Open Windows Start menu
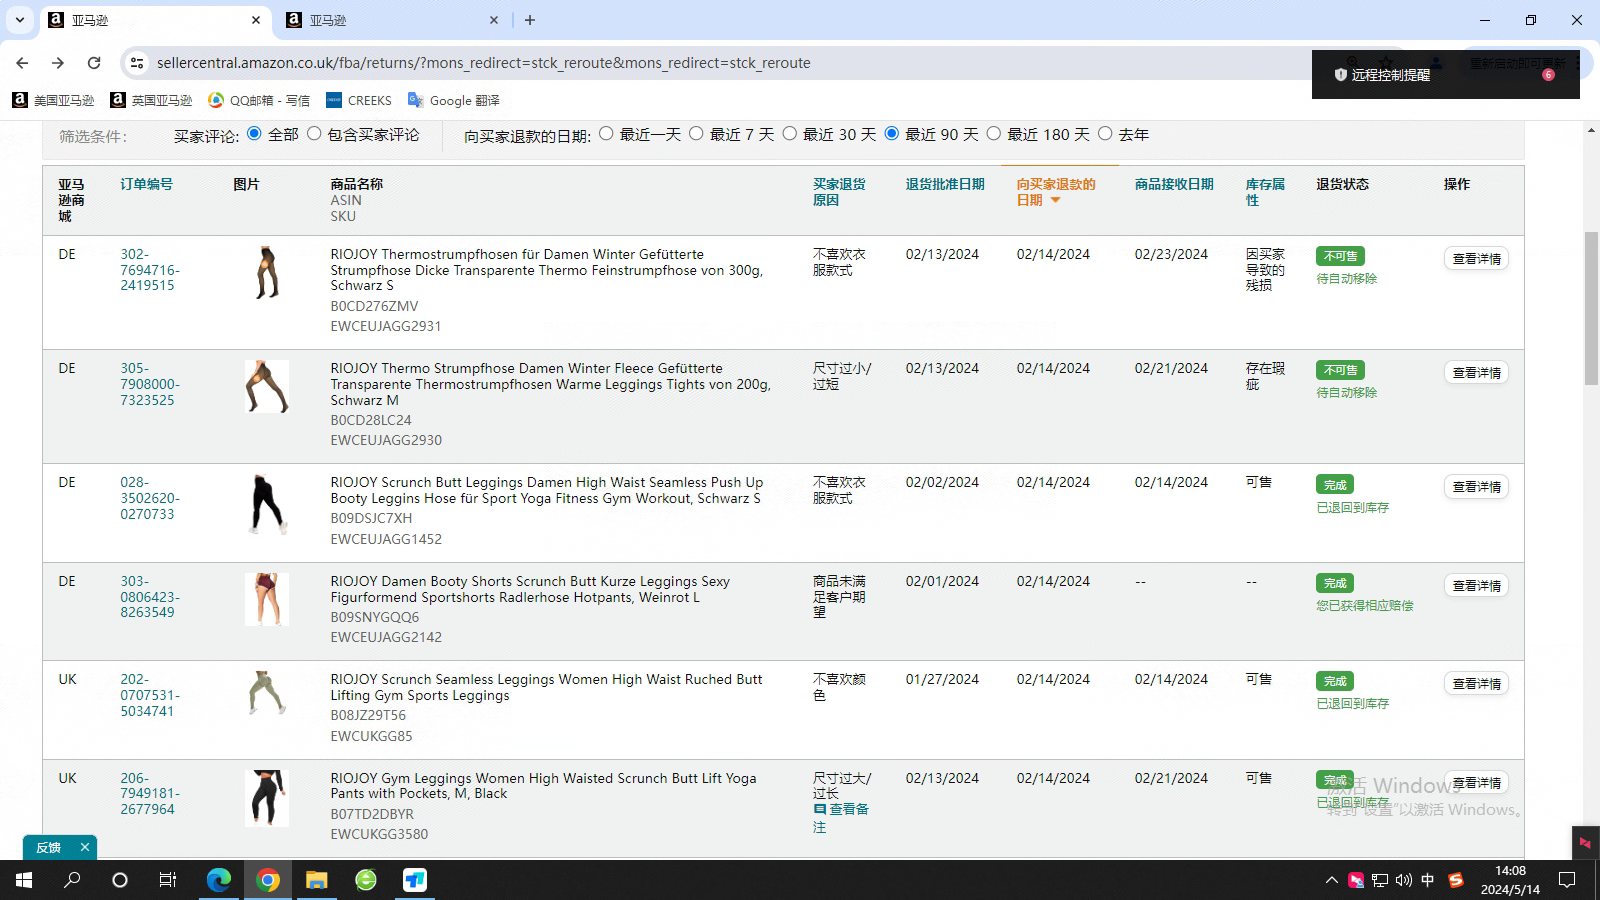 (x=24, y=880)
